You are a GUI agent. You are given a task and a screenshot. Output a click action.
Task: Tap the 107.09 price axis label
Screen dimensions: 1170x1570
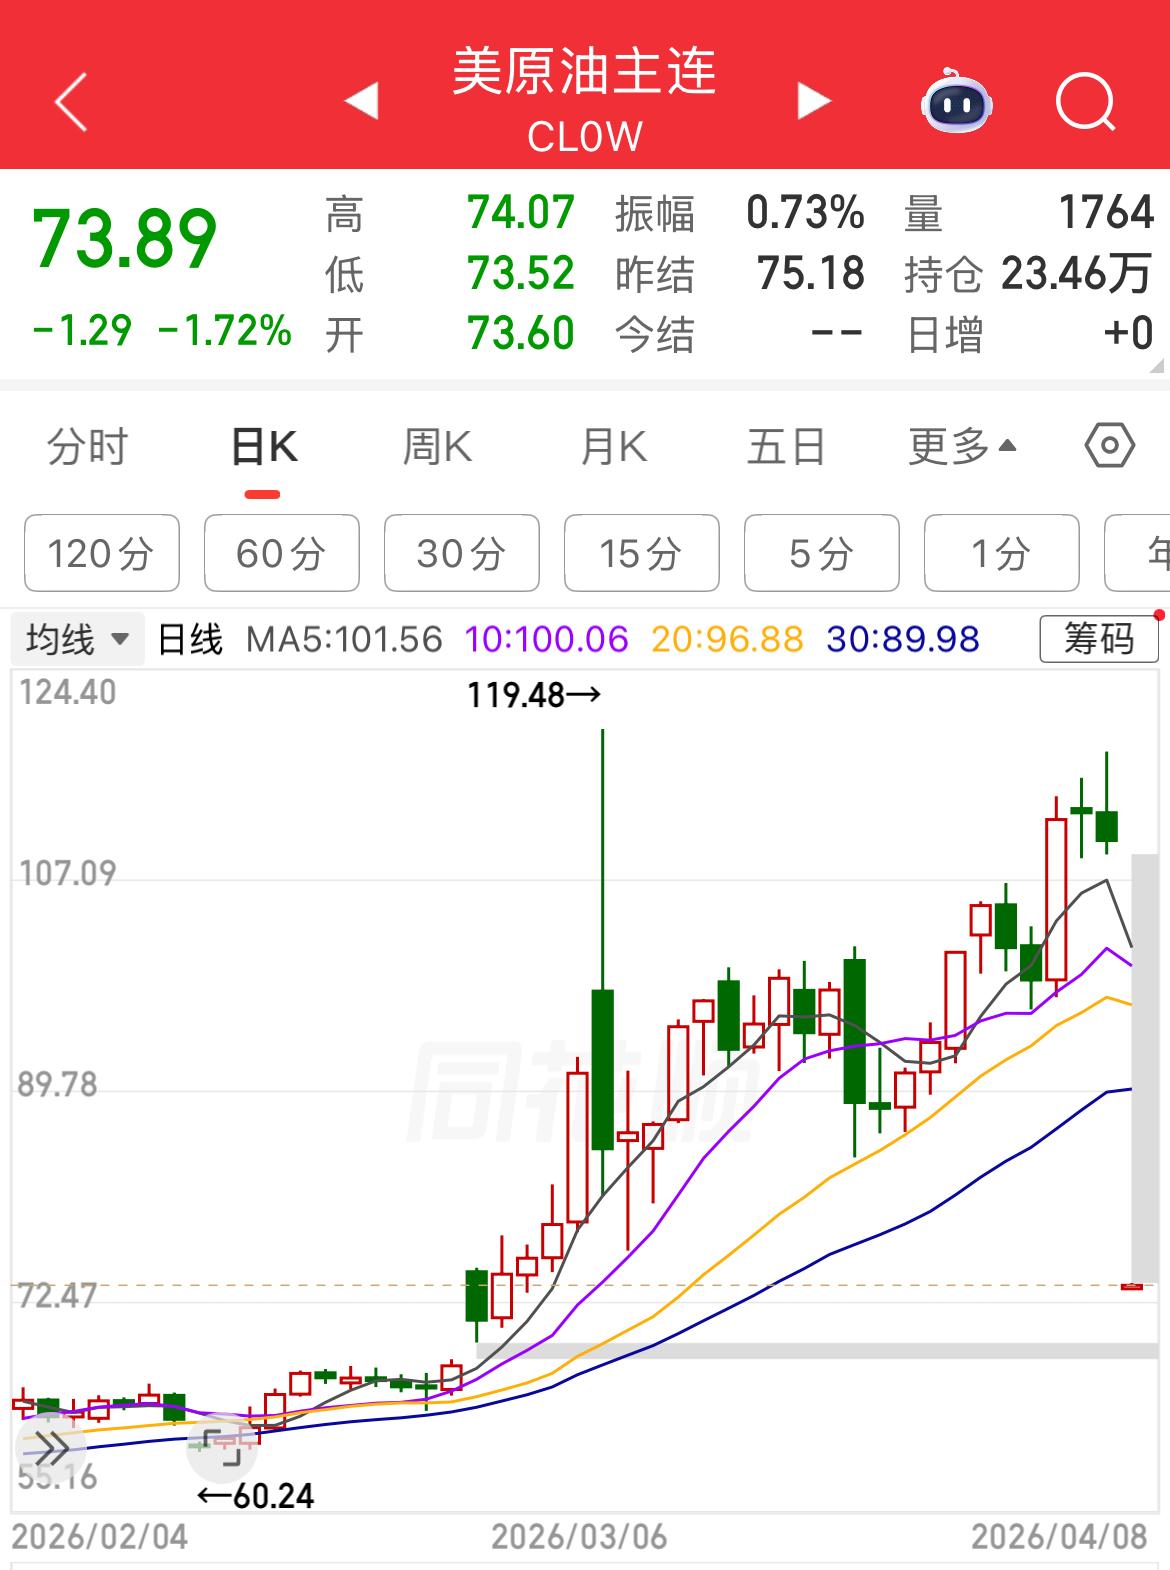coord(68,874)
